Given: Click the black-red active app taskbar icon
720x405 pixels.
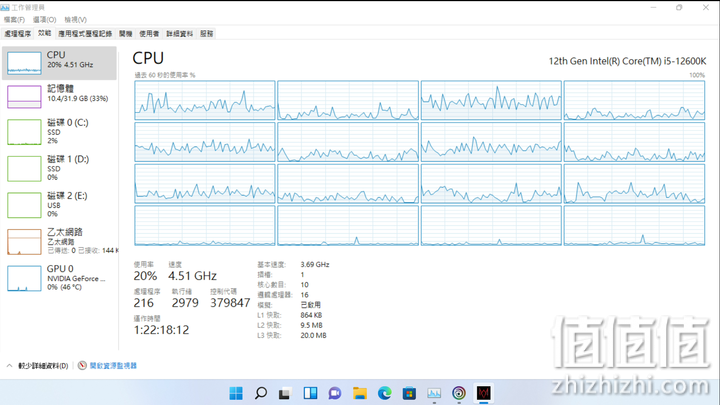Looking at the screenshot, I should [x=484, y=393].
